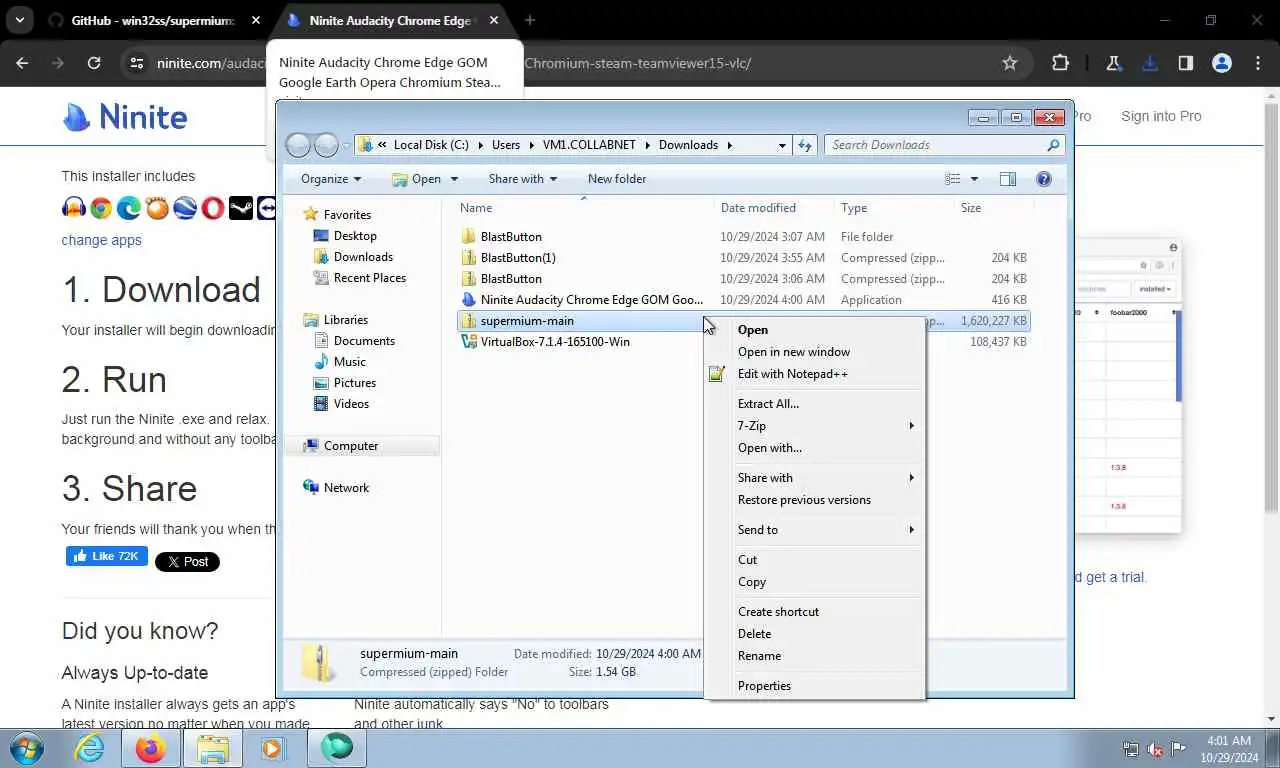
Task: Expand the Share with toolbar dropdown
Action: pyautogui.click(x=523, y=179)
